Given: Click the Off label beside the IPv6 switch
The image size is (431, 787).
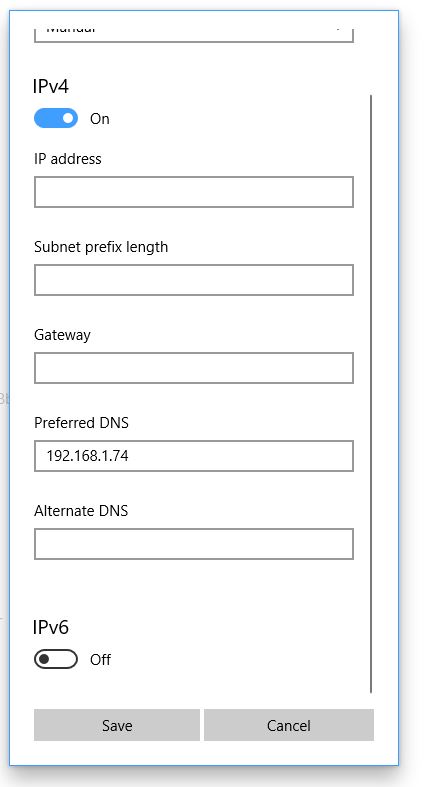Looking at the screenshot, I should pyautogui.click(x=100, y=660).
